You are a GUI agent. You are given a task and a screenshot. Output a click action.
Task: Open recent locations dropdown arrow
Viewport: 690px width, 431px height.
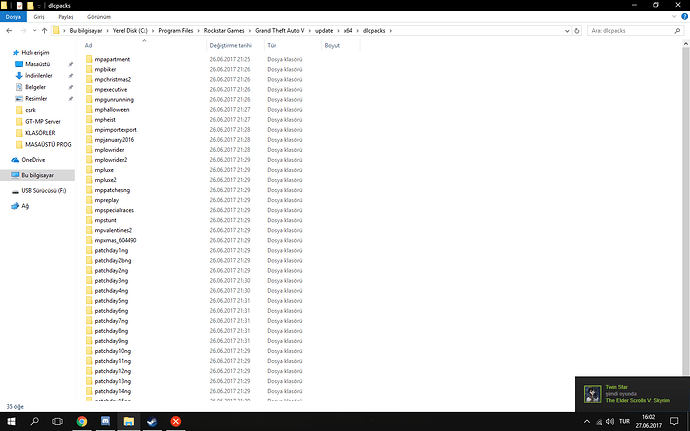click(34, 31)
